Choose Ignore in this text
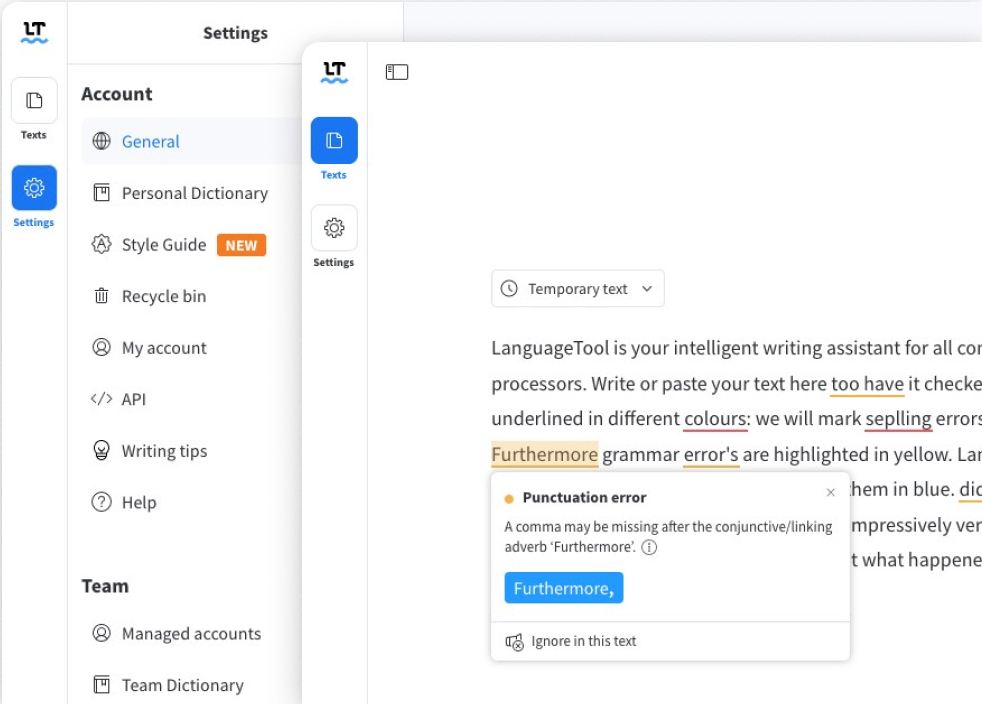The height and width of the screenshot is (704, 982). (x=584, y=641)
